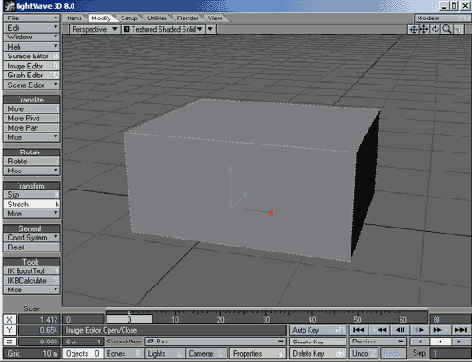
Task: Expand the Coord System dropdown
Action: tap(32, 237)
